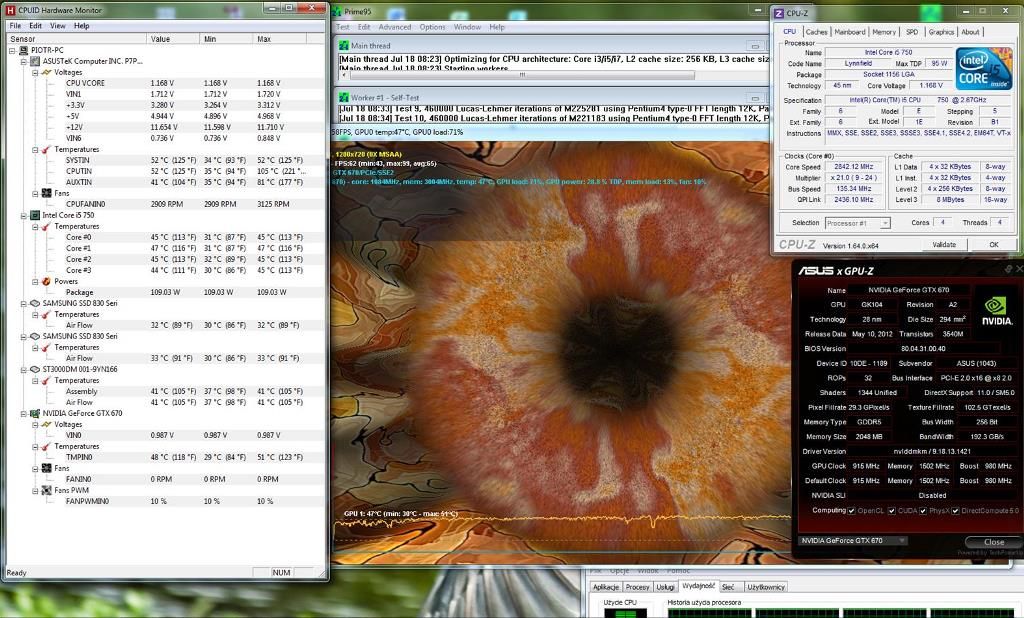Open Prime95 Advanced menu

(394, 27)
